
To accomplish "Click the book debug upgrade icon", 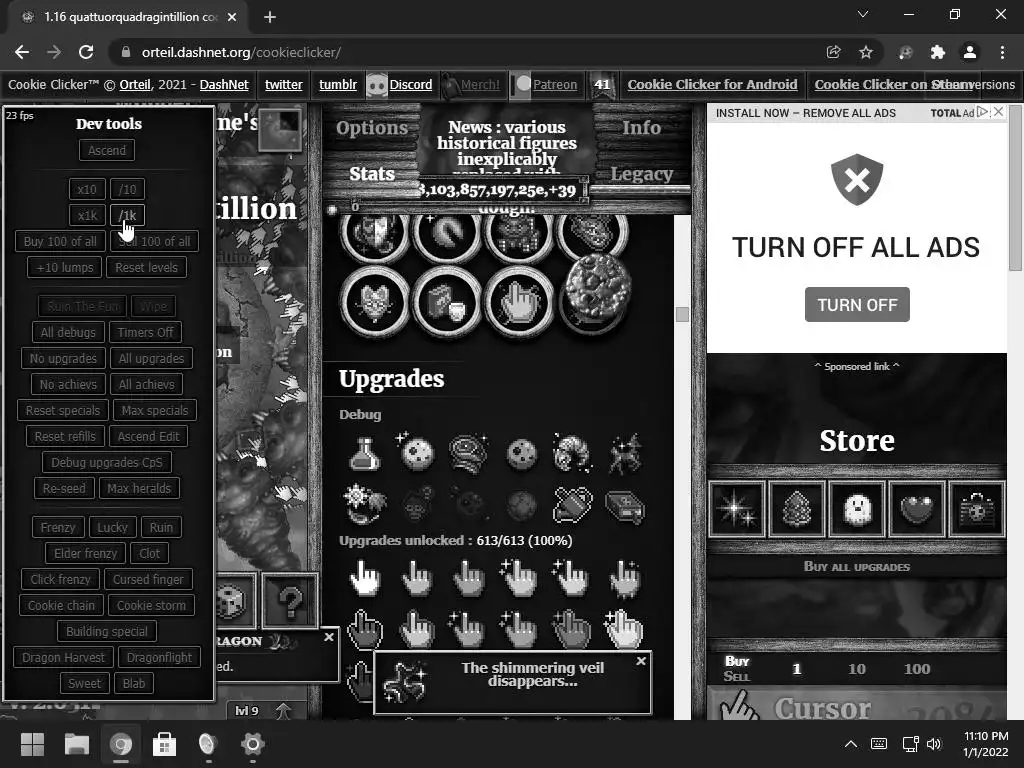I will 624,506.
